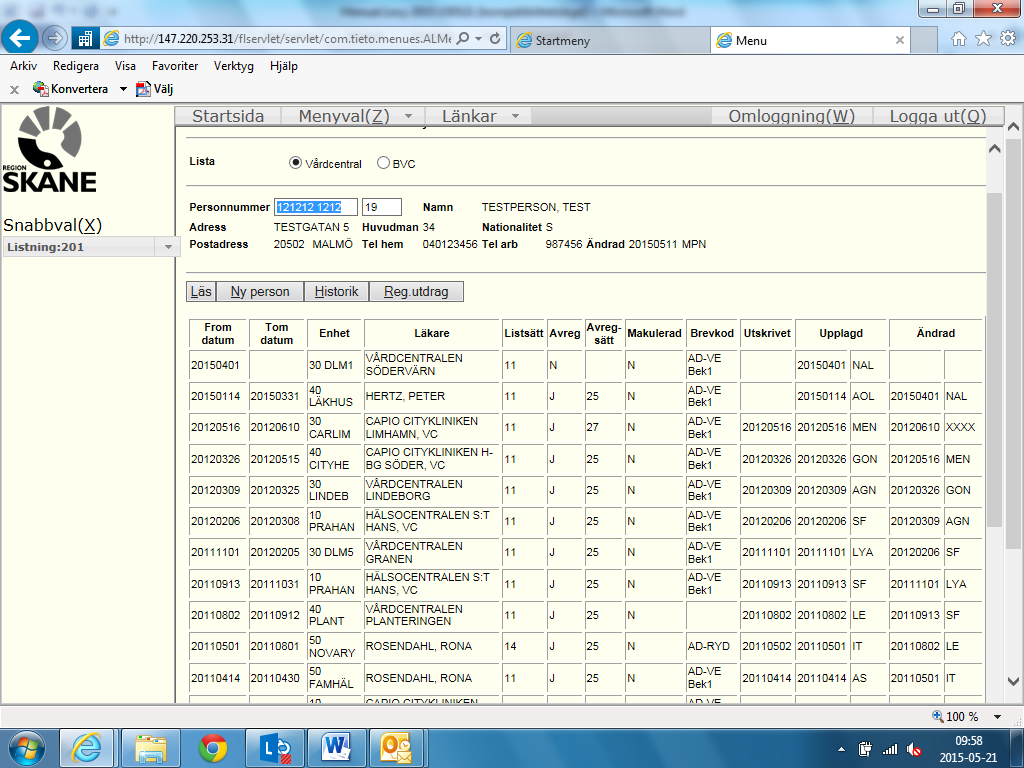Open the Windows Start button
This screenshot has height=768, width=1024.
(27, 748)
